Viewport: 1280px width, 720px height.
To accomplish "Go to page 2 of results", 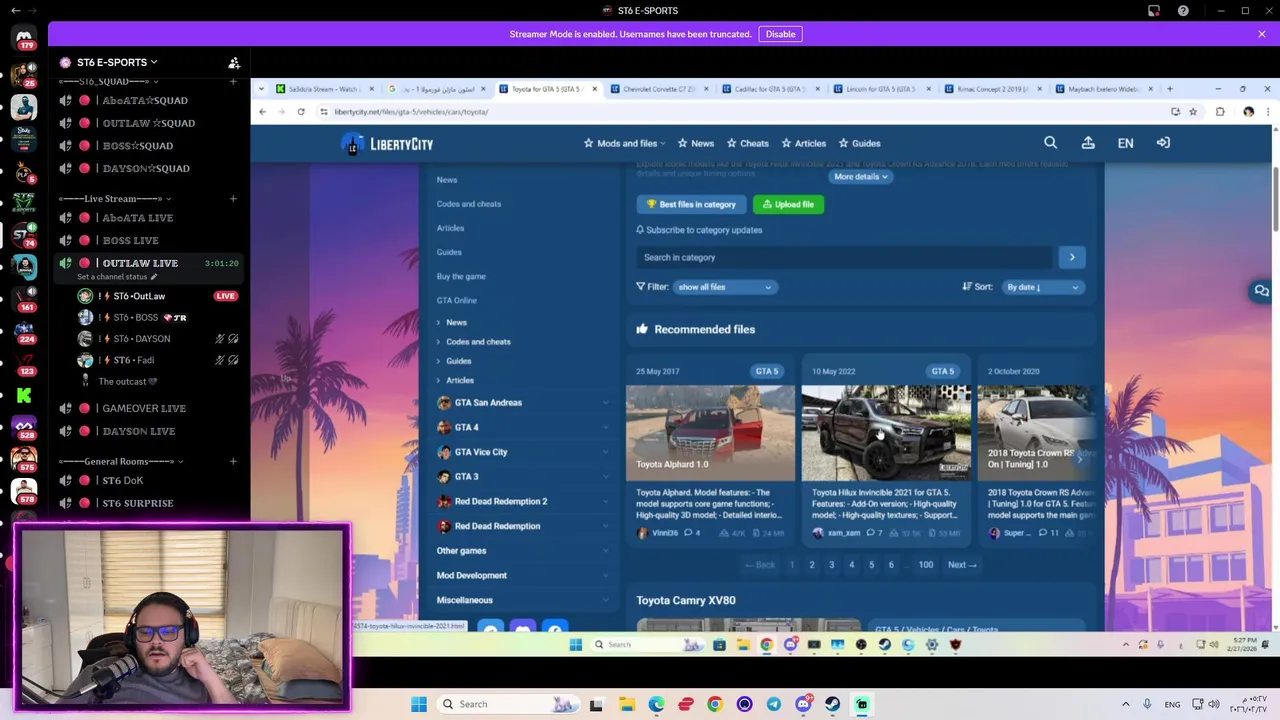I will [811, 565].
